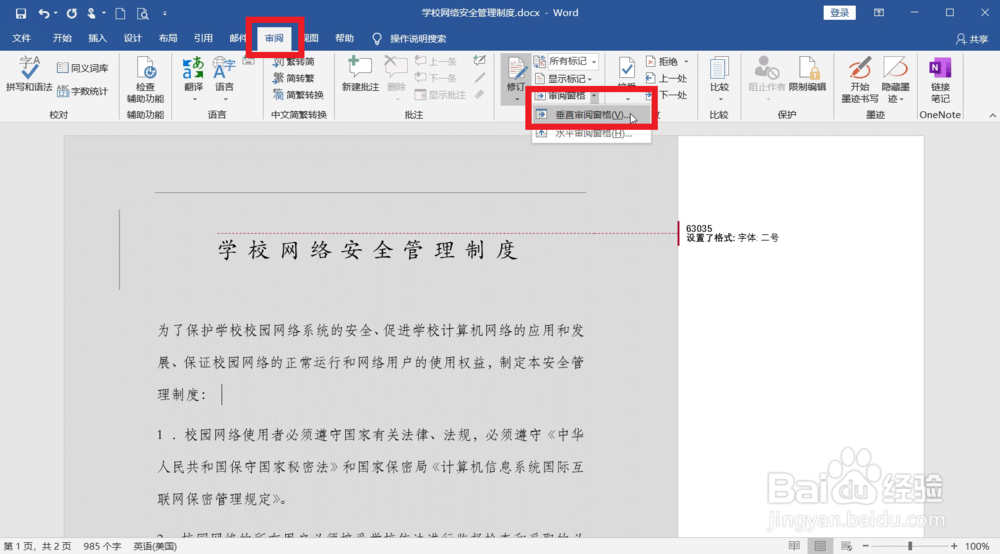Click 英语(美国) language in status bar
This screenshot has height=554, width=1000.
[155, 547]
